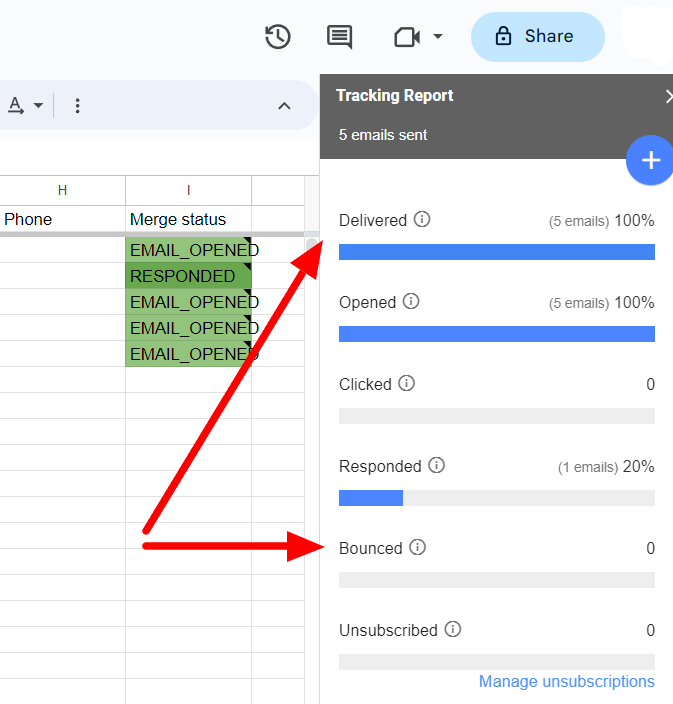Open version history clock icon
The image size is (673, 704).
click(277, 37)
